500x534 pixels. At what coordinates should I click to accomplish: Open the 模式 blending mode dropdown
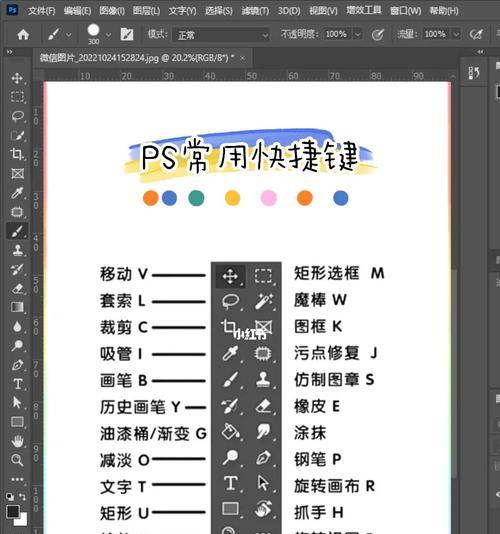[221, 35]
